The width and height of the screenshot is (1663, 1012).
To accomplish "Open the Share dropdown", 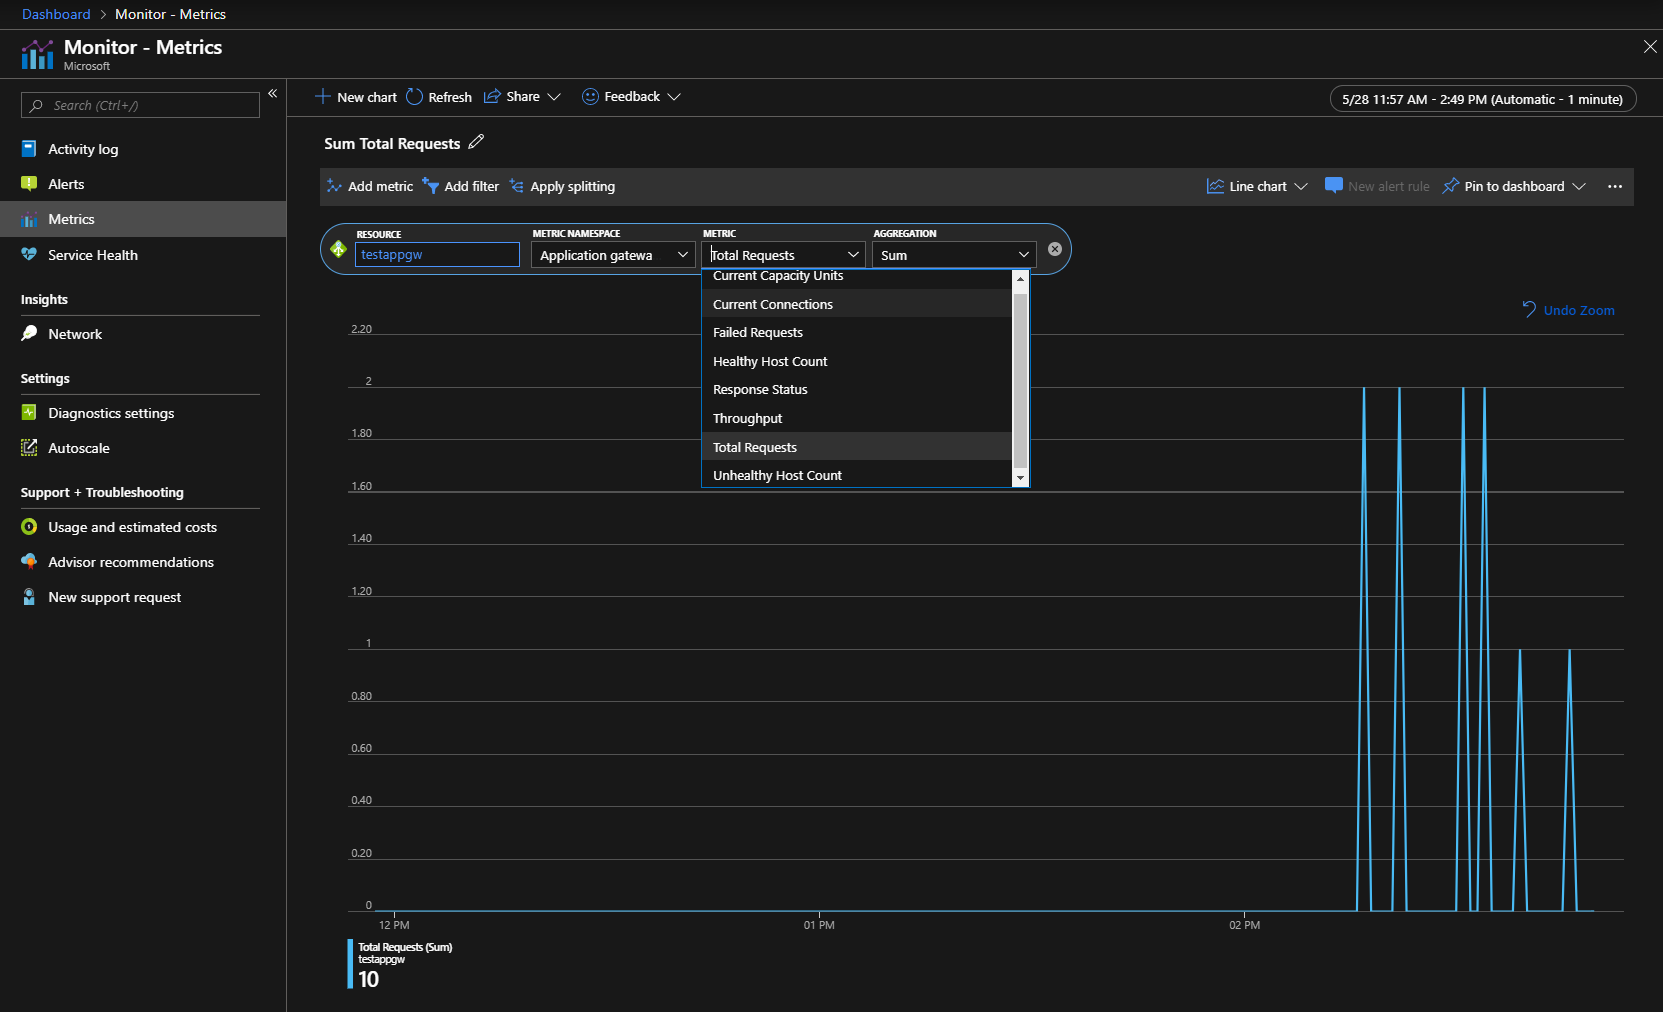I will point(522,97).
